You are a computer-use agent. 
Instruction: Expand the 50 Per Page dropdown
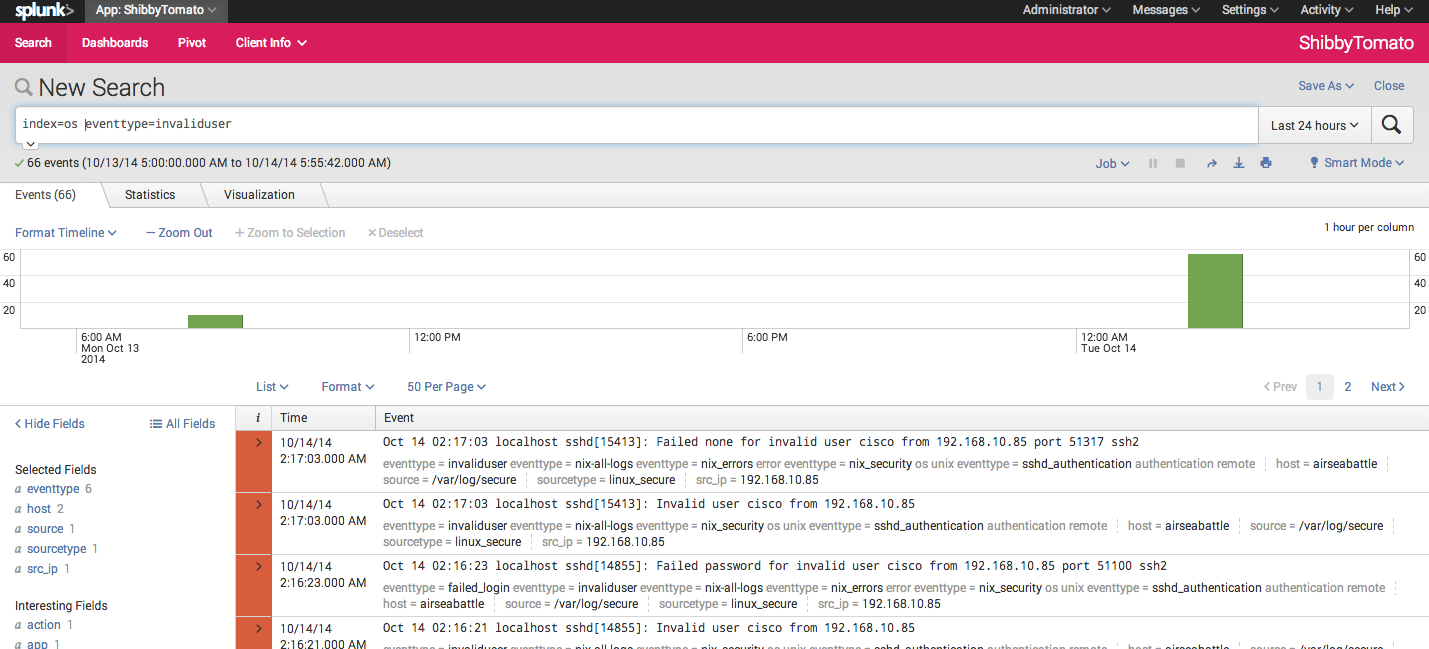coord(446,387)
